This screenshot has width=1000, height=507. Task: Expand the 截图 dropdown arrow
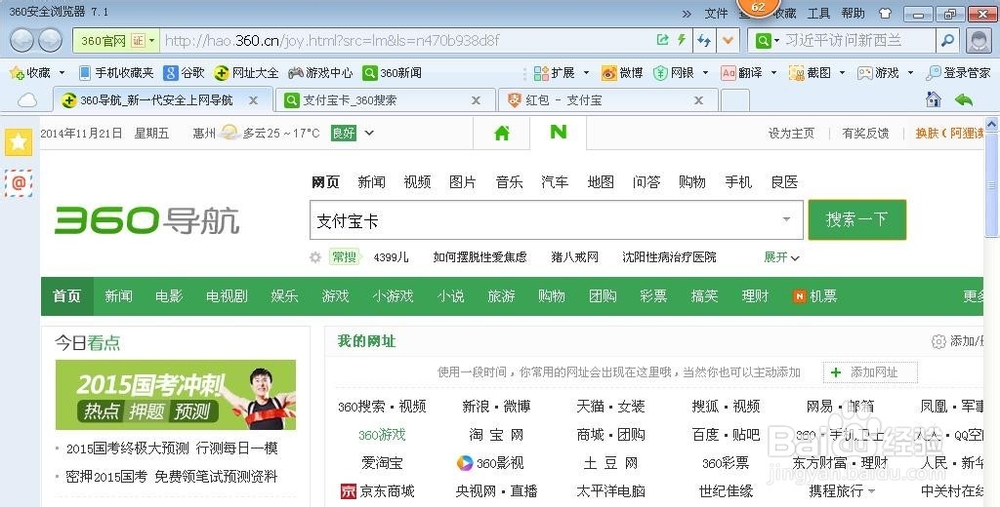[842, 73]
